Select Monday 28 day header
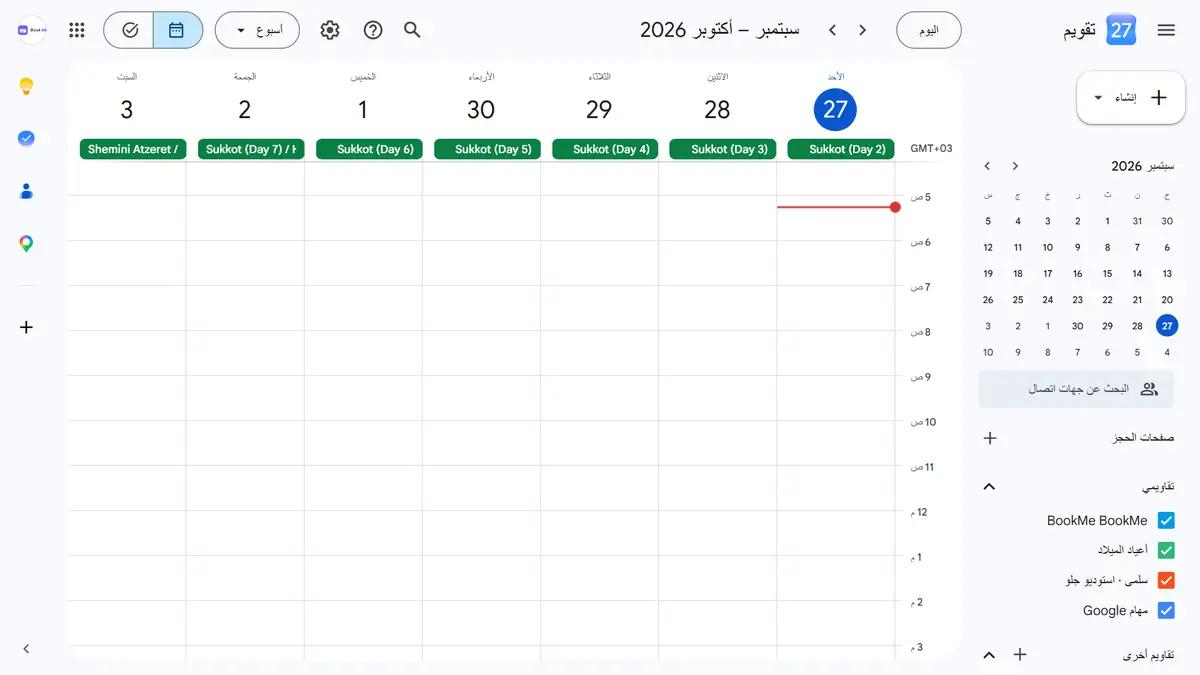This screenshot has width=1200, height=675. click(x=717, y=109)
